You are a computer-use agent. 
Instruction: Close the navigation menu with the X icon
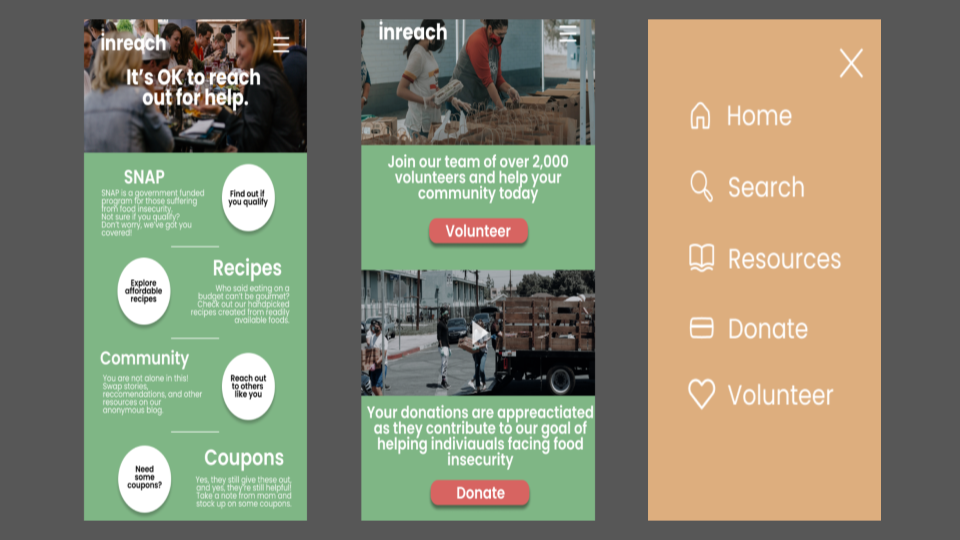[851, 63]
